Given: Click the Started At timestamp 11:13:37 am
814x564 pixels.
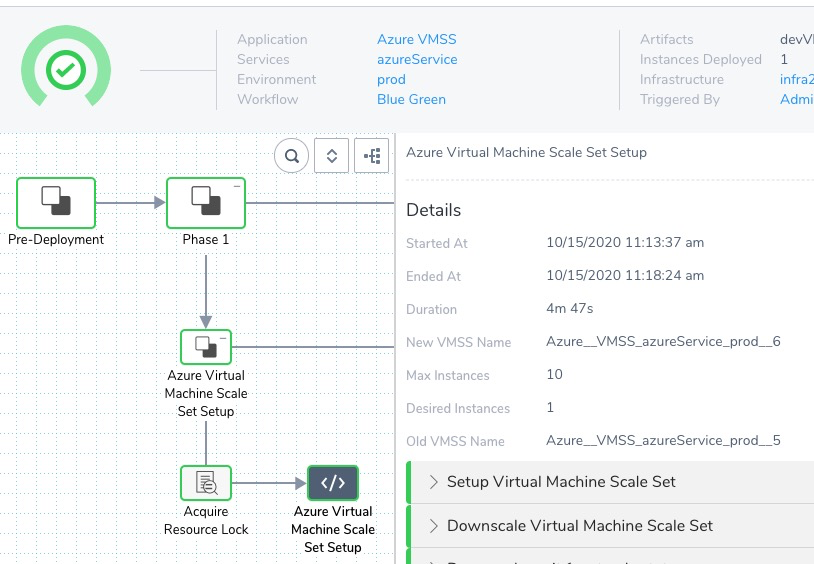Looking at the screenshot, I should click(625, 243).
